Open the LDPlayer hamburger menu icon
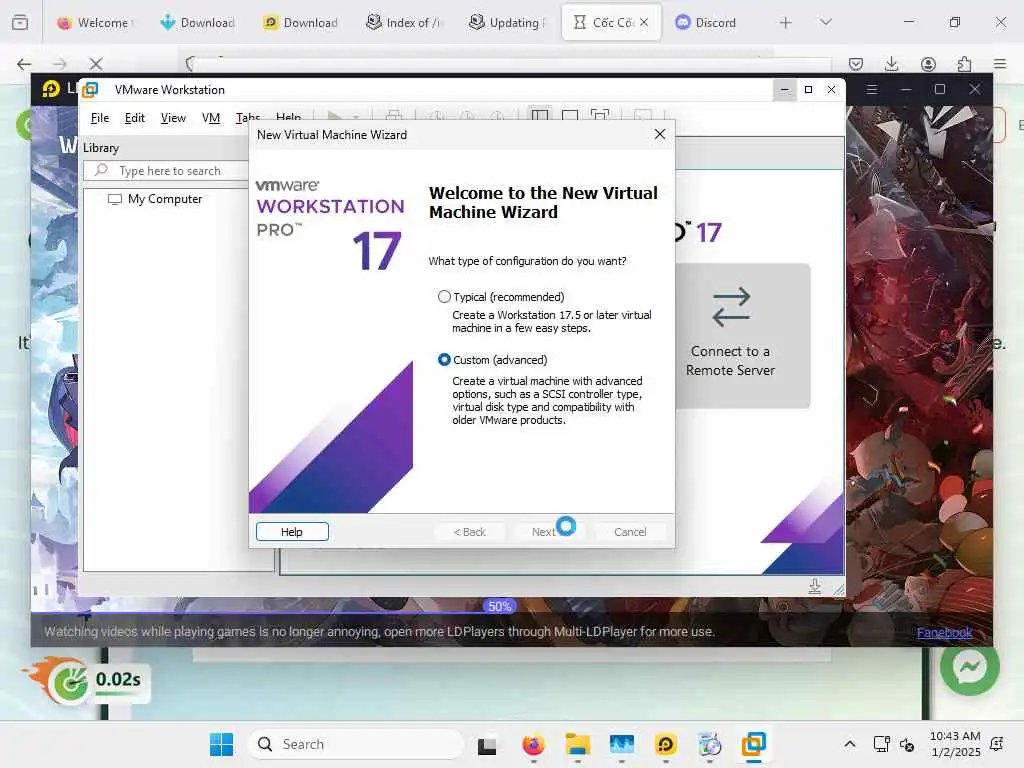Screen dimensions: 1024x768 pos(871,89)
